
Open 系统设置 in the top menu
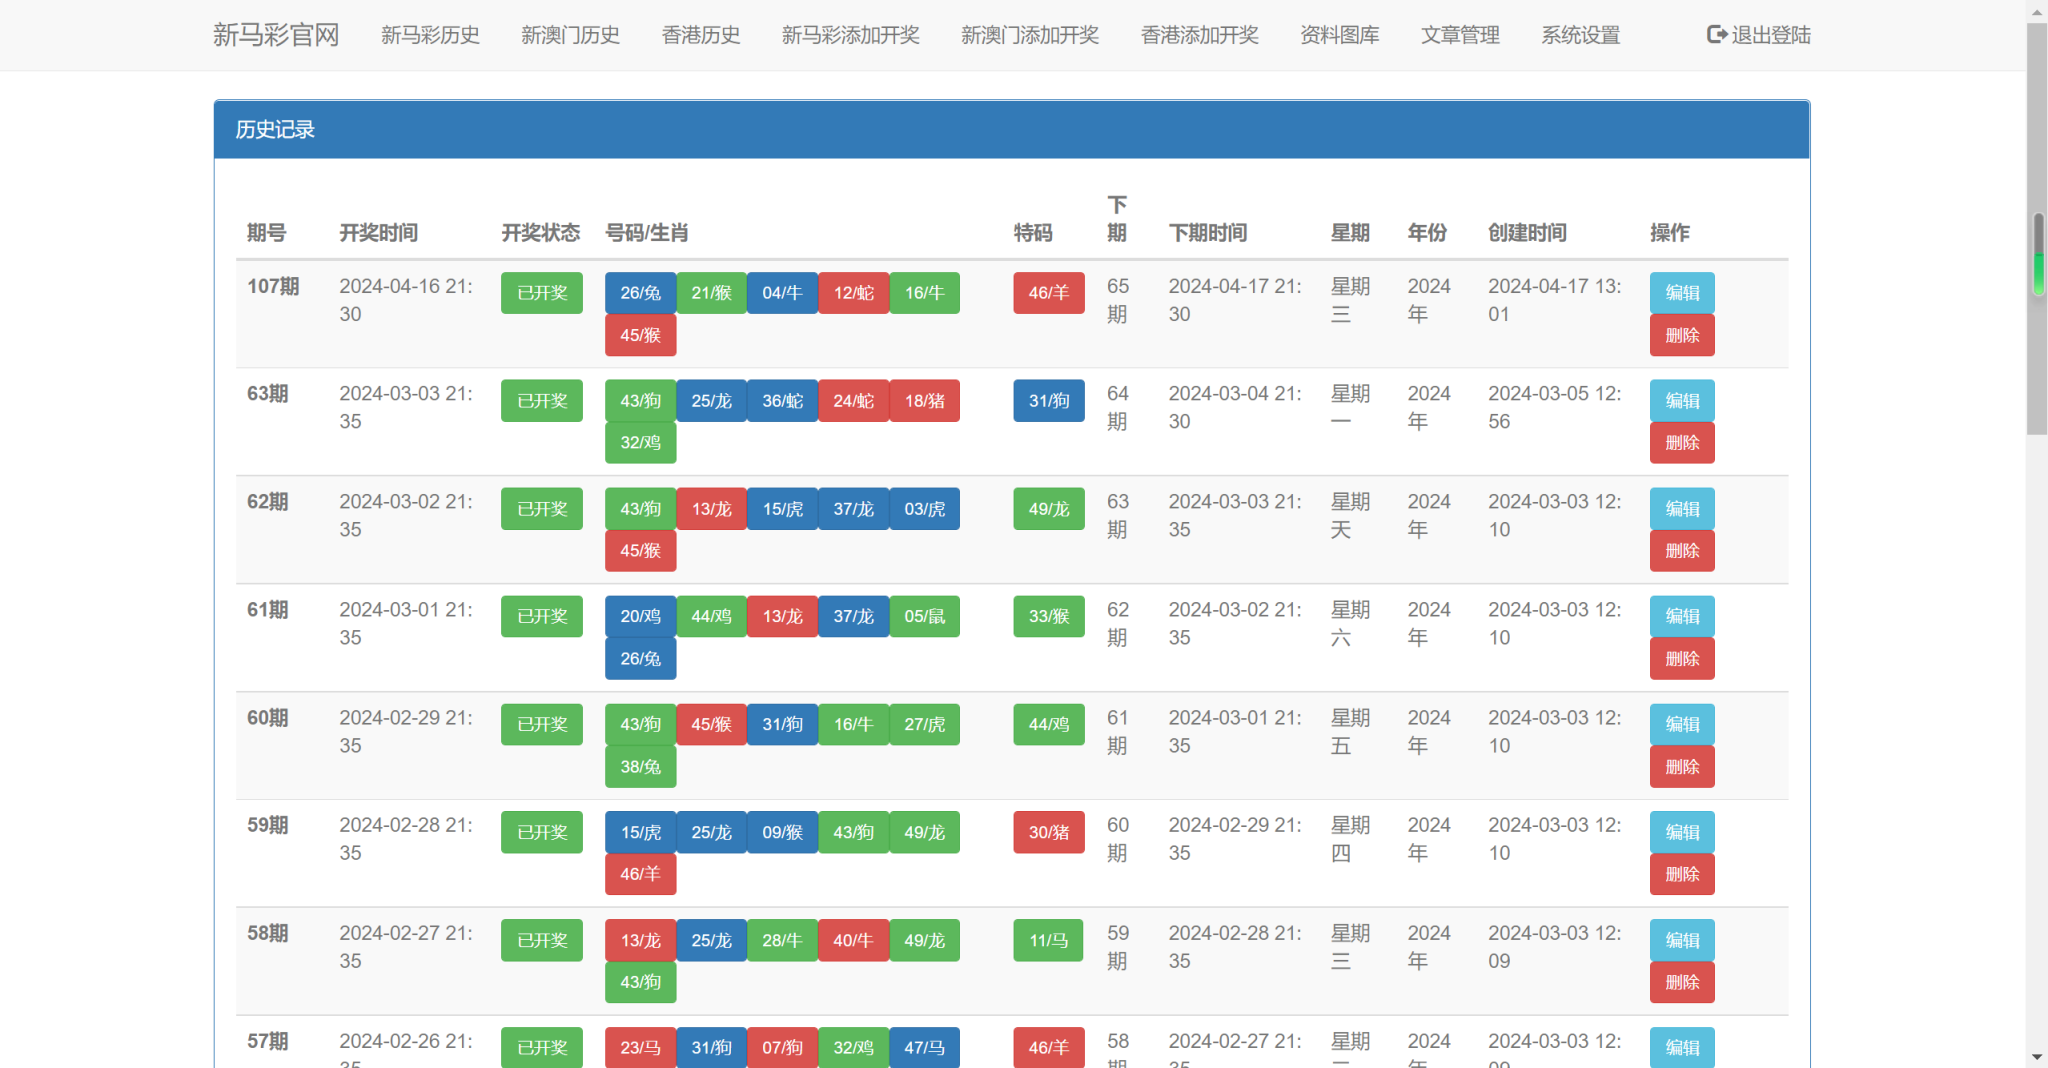point(1580,35)
